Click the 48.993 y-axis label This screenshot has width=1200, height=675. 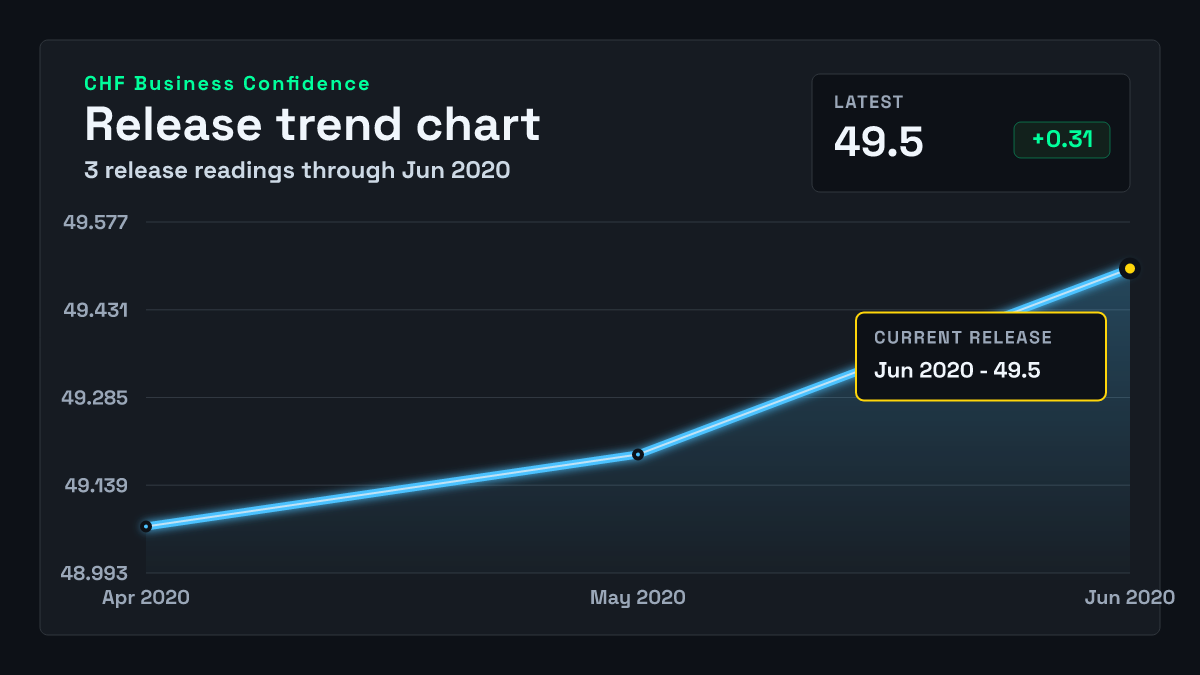(95, 573)
